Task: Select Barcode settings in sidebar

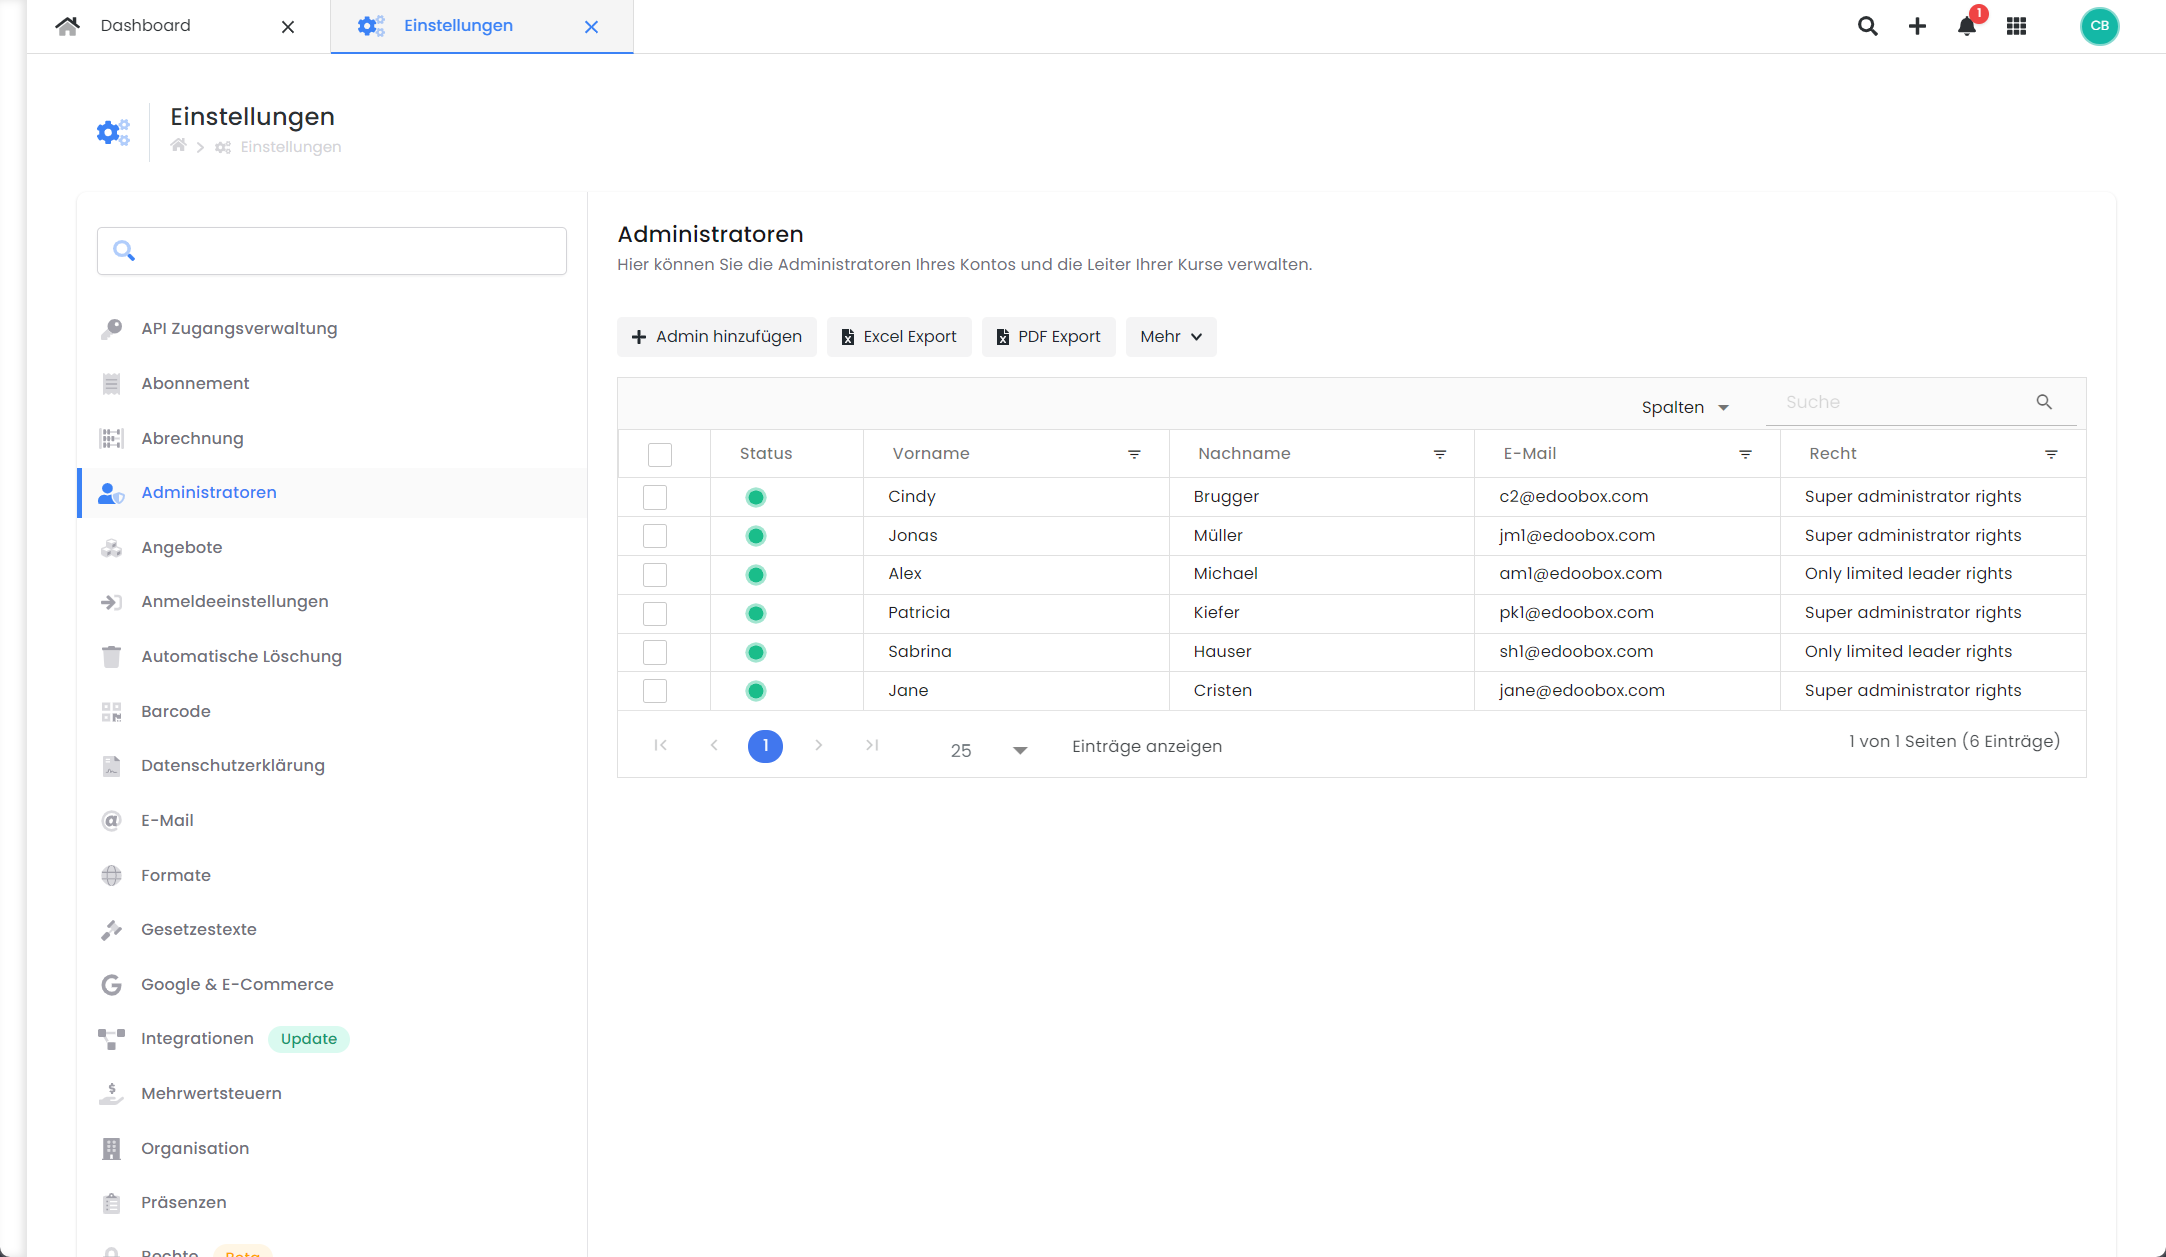Action: pyautogui.click(x=176, y=711)
